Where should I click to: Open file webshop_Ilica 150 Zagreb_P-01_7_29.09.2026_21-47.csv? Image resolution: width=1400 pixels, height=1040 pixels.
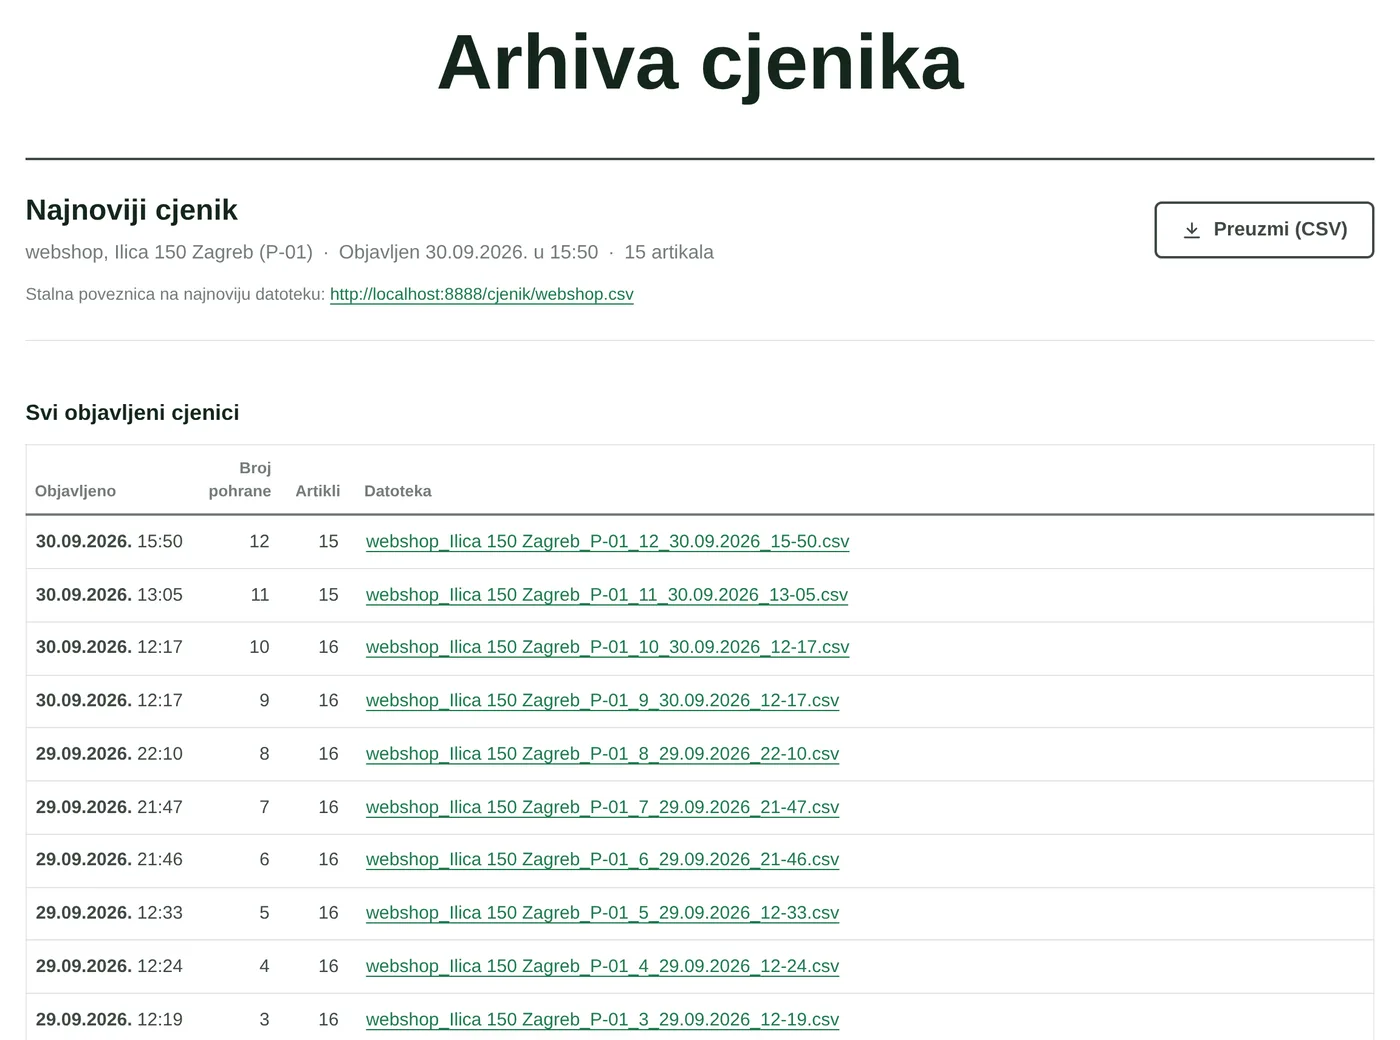[603, 806]
